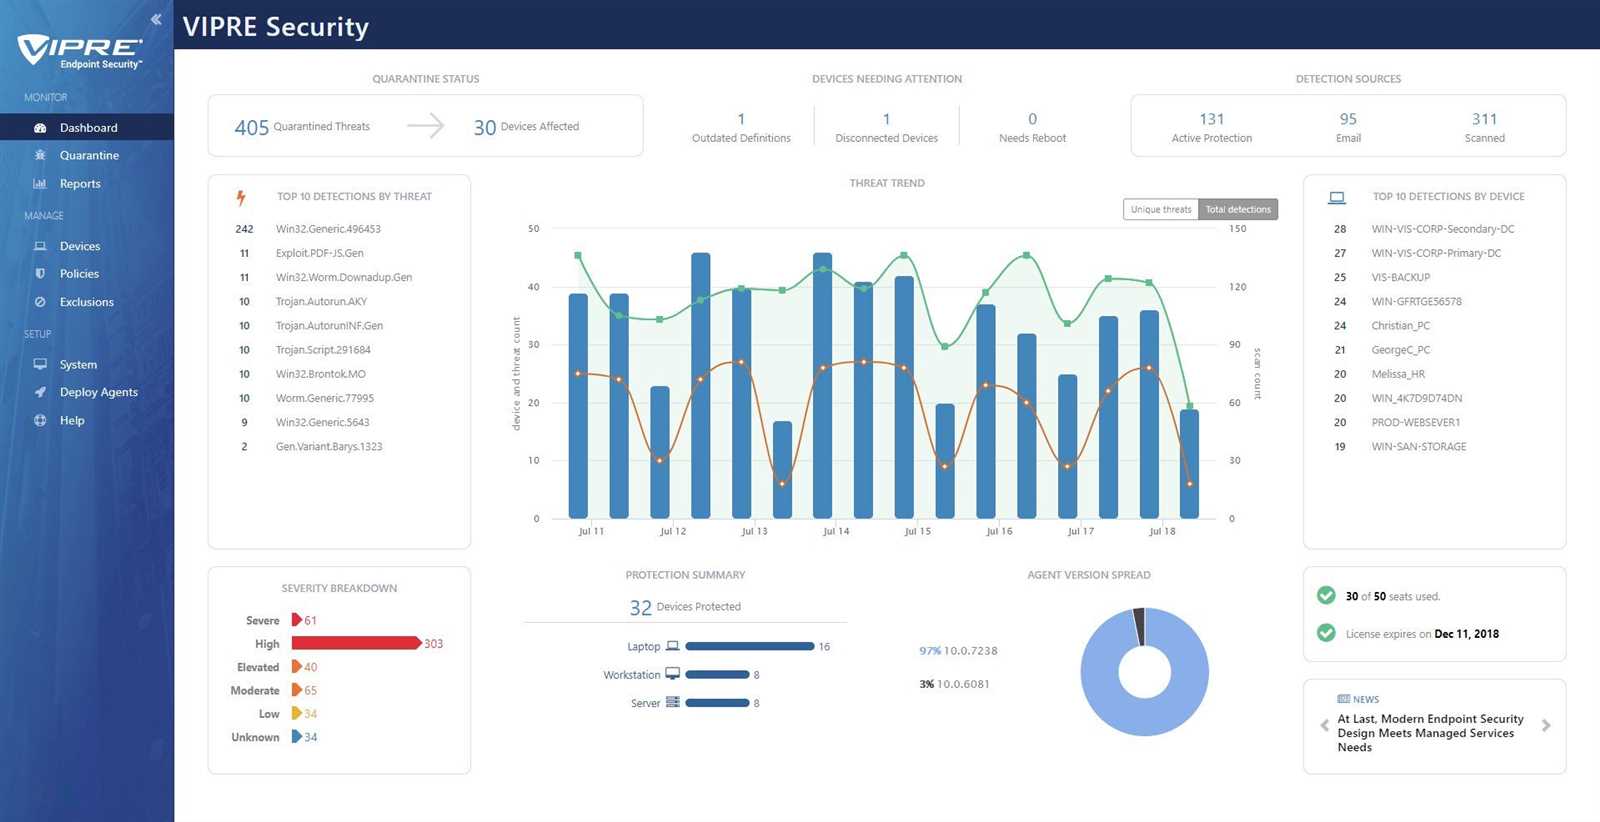The height and width of the screenshot is (822, 1600).
Task: Click the Laptop icon in Protection Summary
Action: click(673, 646)
